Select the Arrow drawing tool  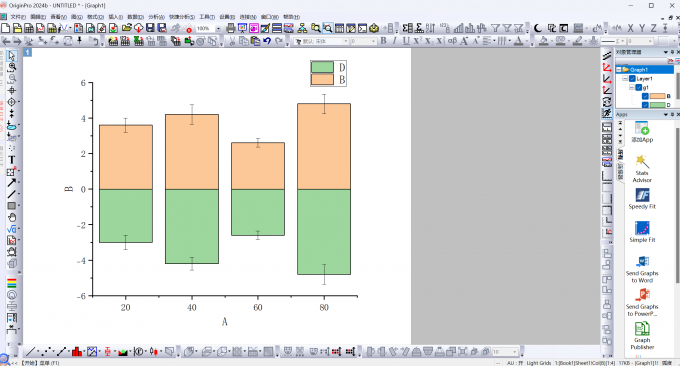12,183
